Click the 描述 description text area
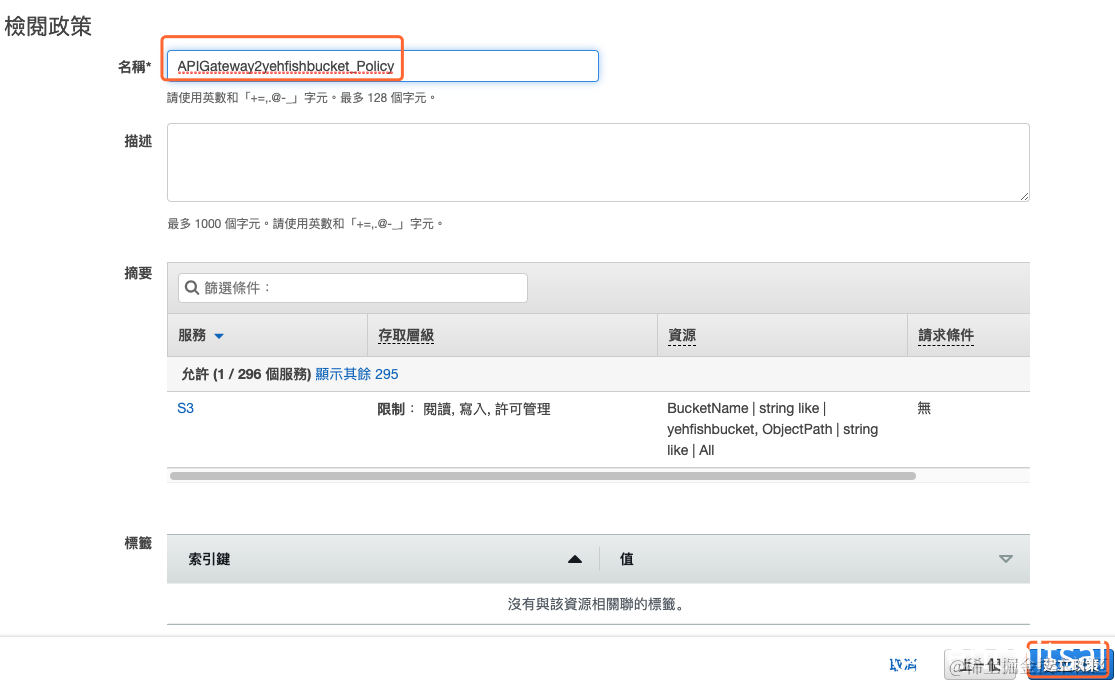Image resolution: width=1115 pixels, height=683 pixels. (598, 162)
